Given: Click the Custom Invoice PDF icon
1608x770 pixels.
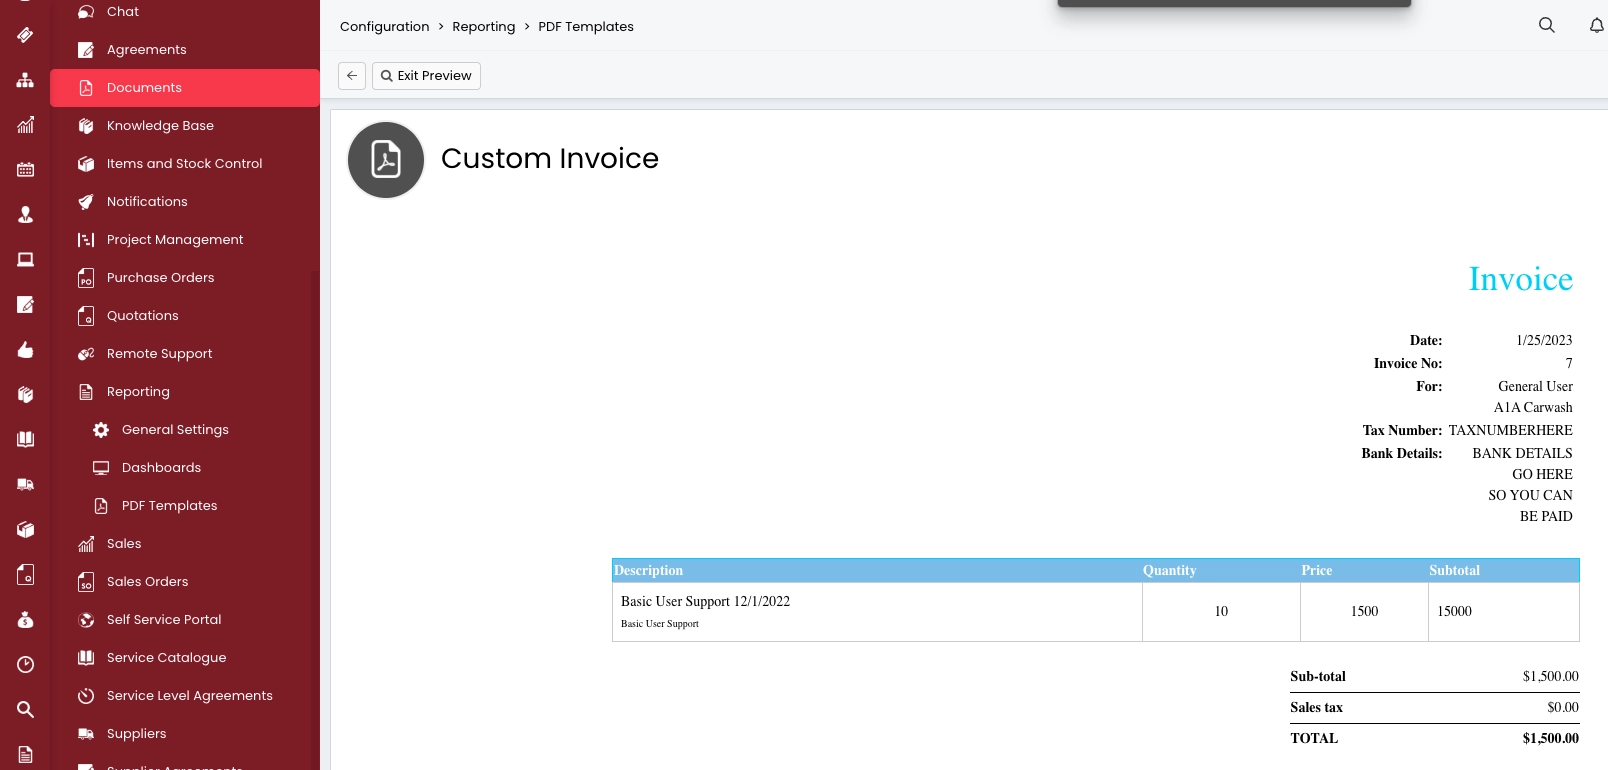Looking at the screenshot, I should (x=386, y=160).
